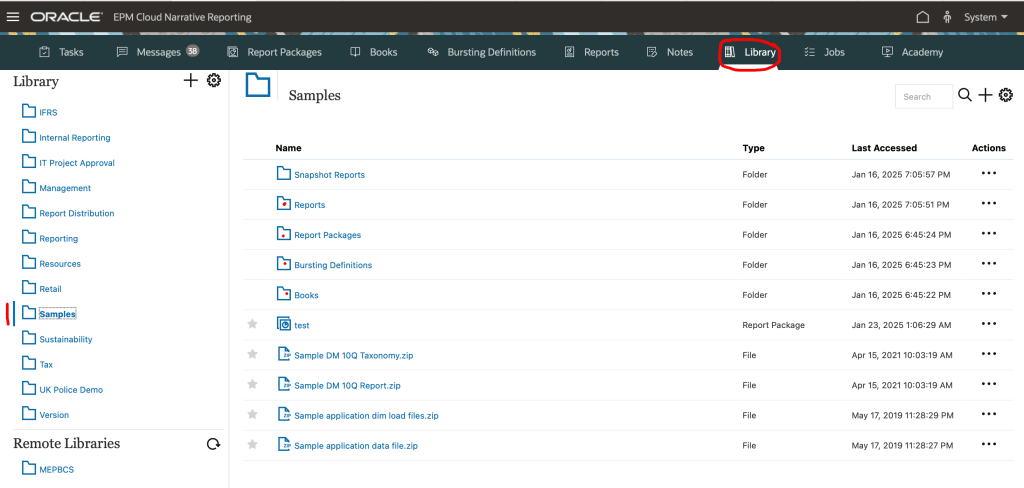Image resolution: width=1024 pixels, height=488 pixels.
Task: Click the add plus icon in Library panel
Action: [190, 81]
